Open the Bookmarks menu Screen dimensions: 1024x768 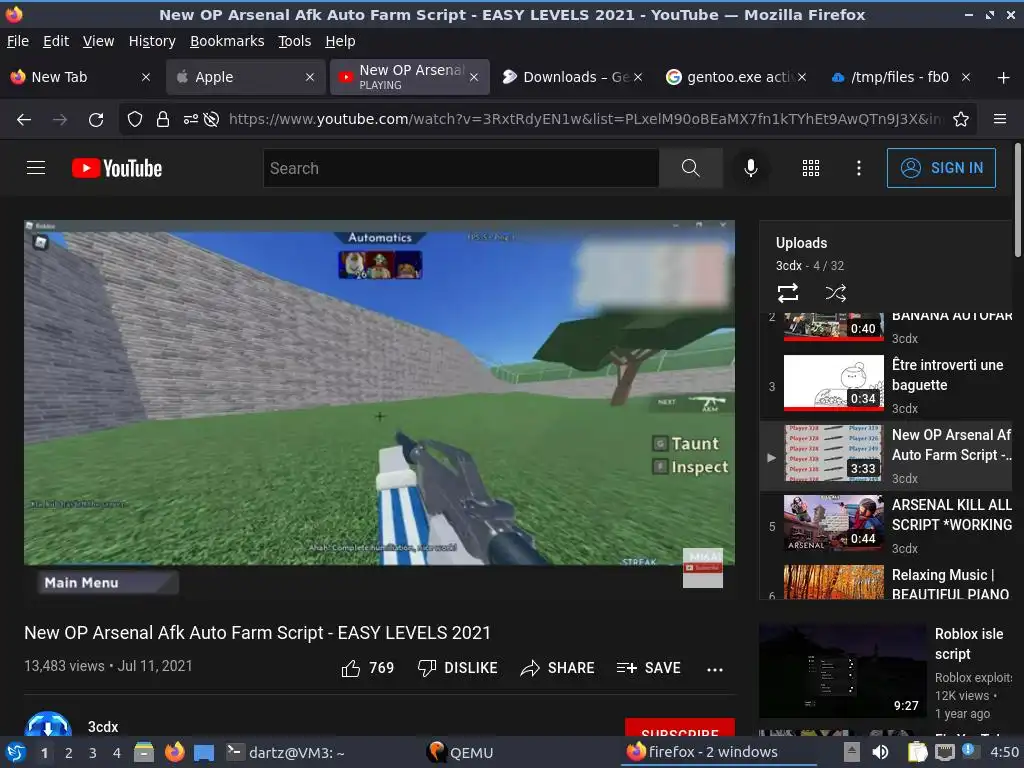pyautogui.click(x=227, y=41)
